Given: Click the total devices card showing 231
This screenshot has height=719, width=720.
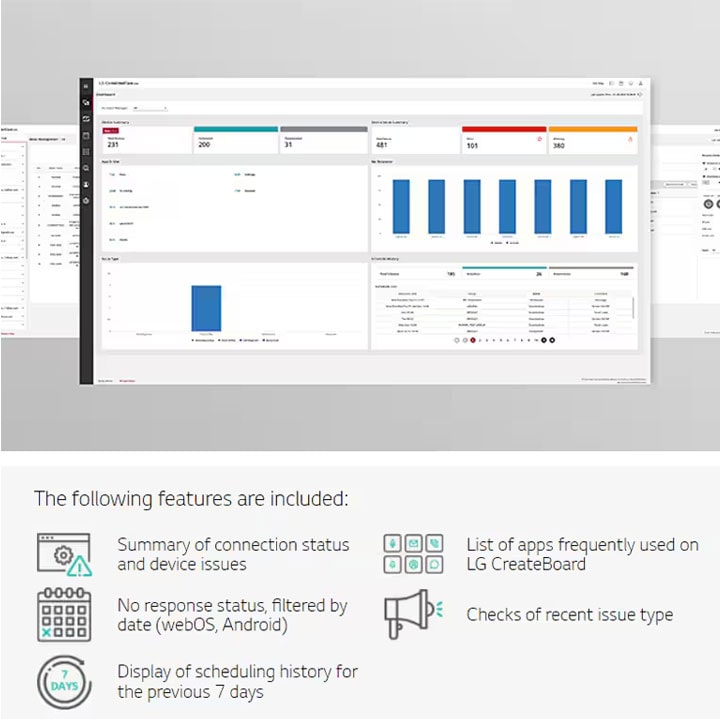Looking at the screenshot, I should pos(146,140).
